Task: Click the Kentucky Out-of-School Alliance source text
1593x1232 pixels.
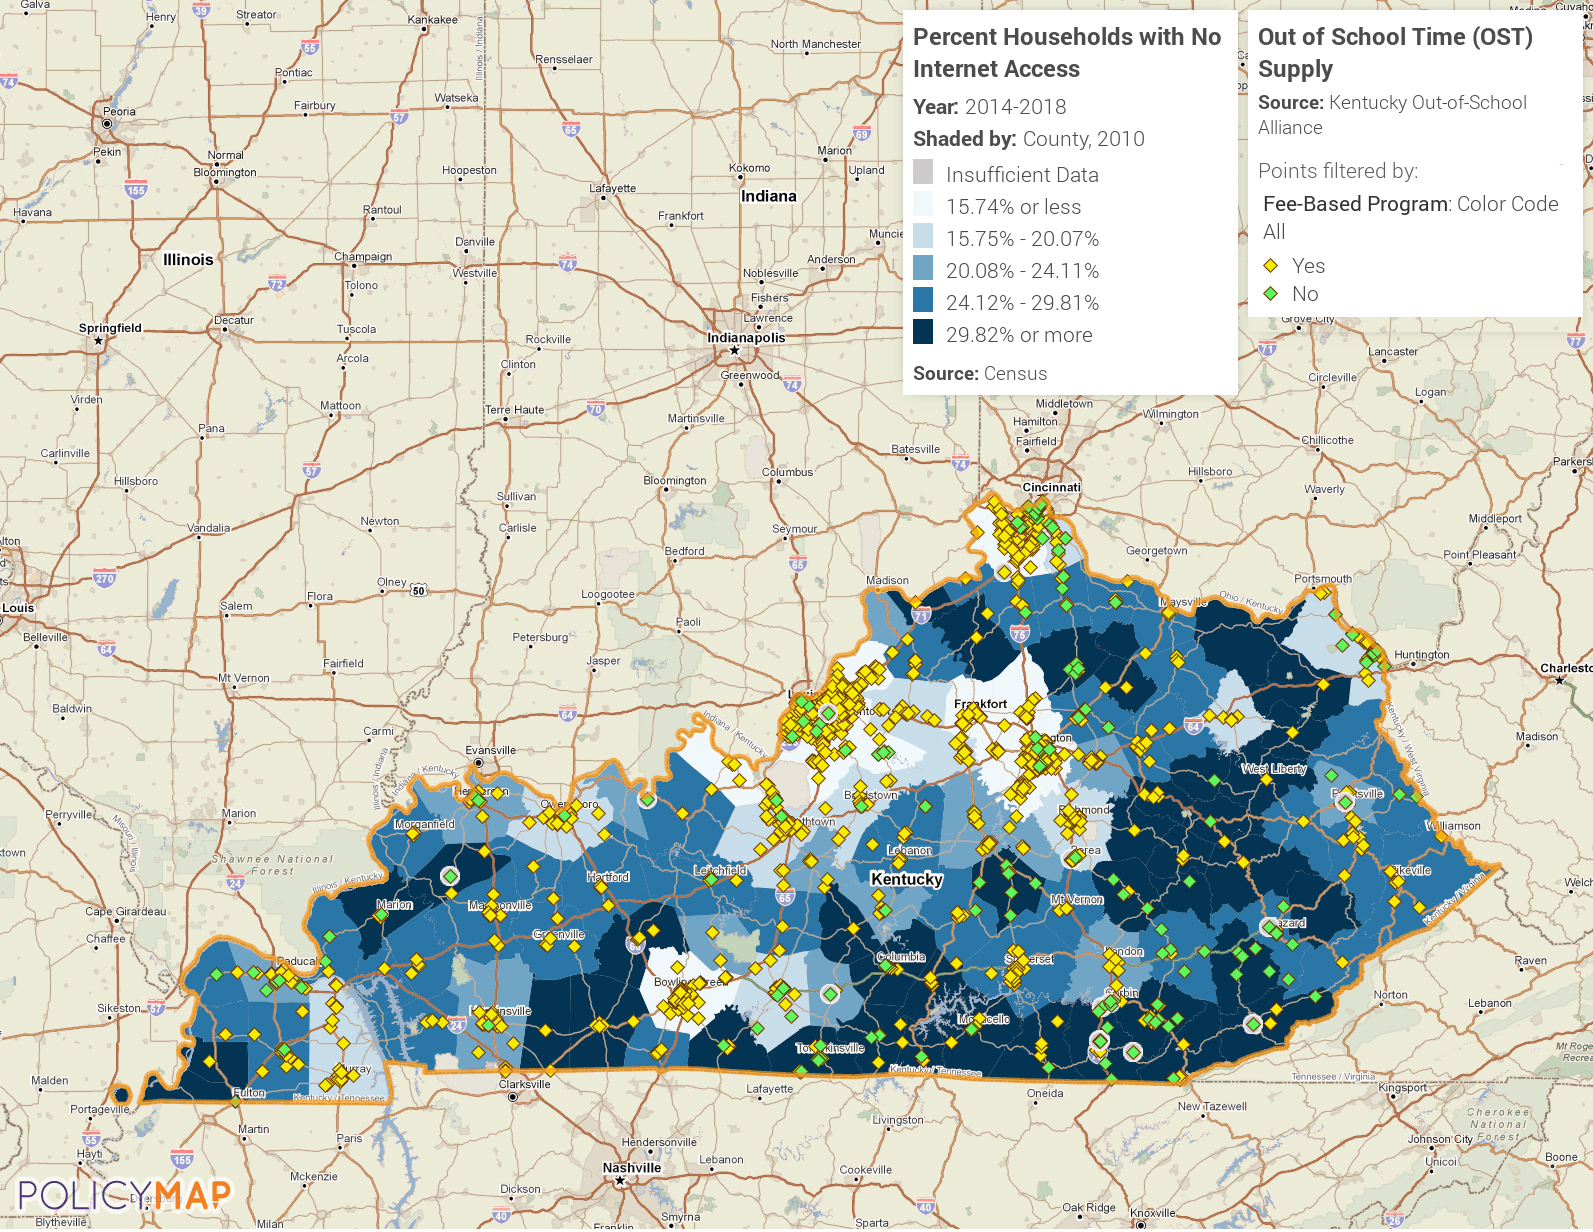Action: (1392, 115)
